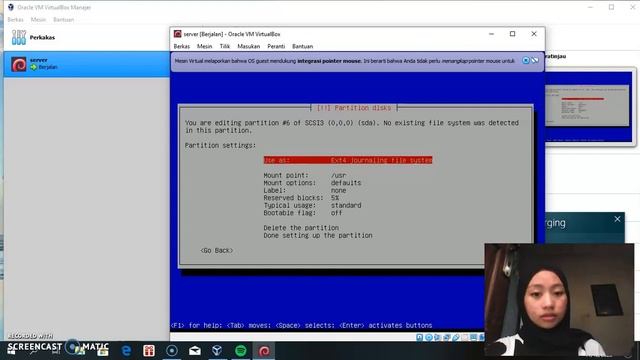Viewport: 640px width, 360px height.
Task: Switch to the Debian VM taskbar icon
Action: click(264, 351)
